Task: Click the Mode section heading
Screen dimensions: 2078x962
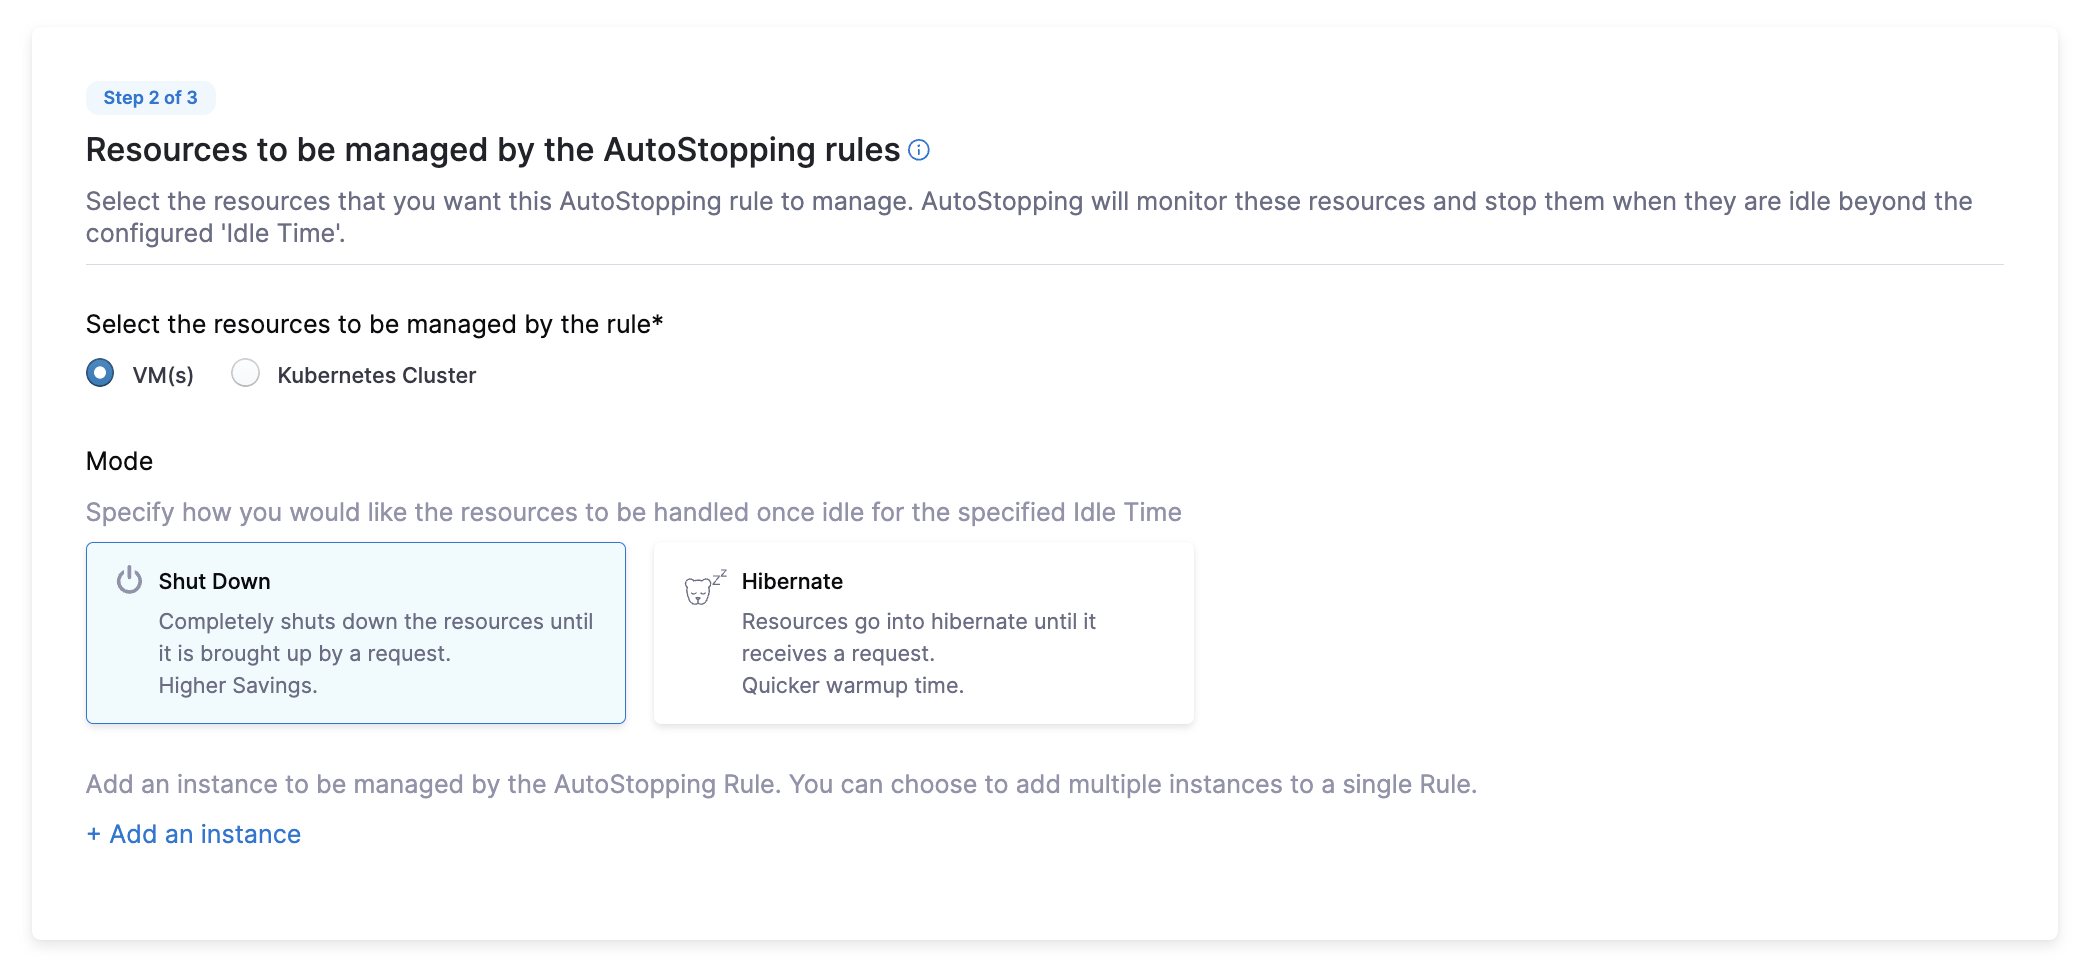Action: tap(119, 461)
